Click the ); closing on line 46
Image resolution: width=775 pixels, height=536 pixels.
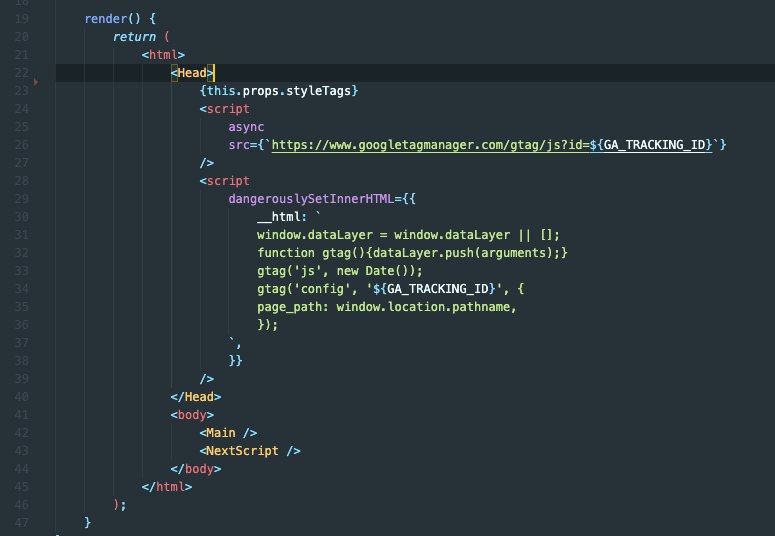pyautogui.click(x=120, y=505)
